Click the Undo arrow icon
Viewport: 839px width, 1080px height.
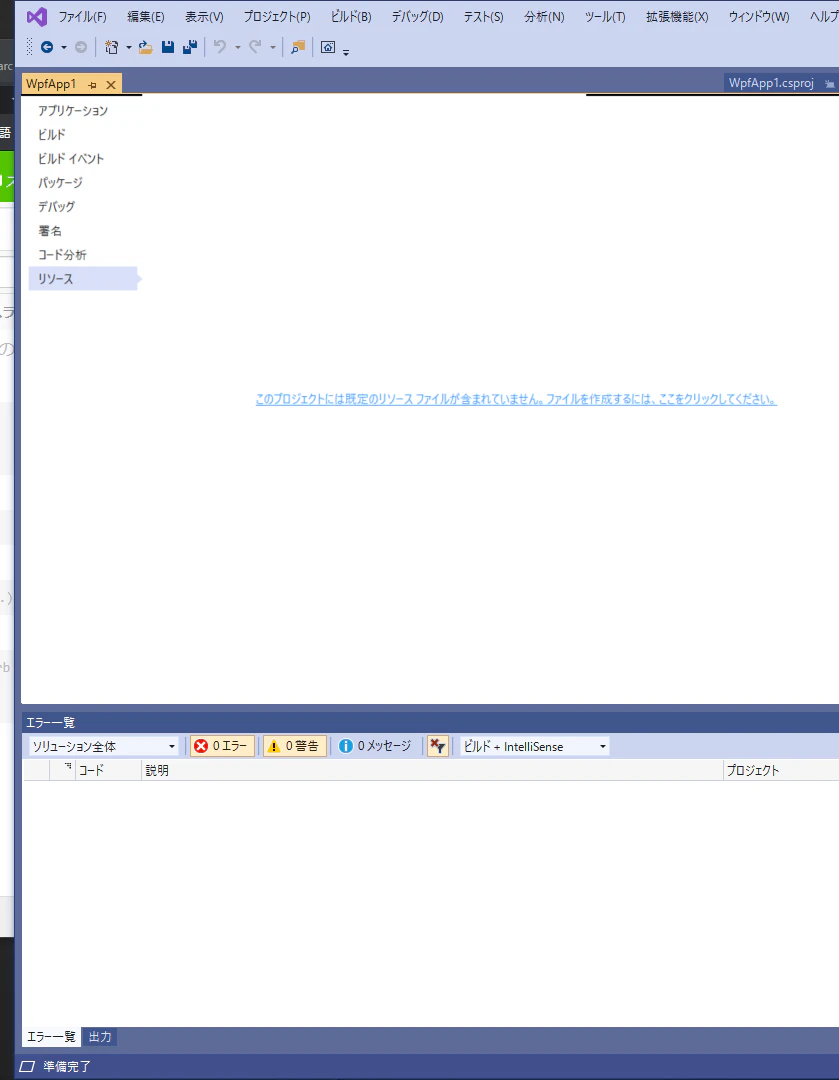click(x=220, y=47)
